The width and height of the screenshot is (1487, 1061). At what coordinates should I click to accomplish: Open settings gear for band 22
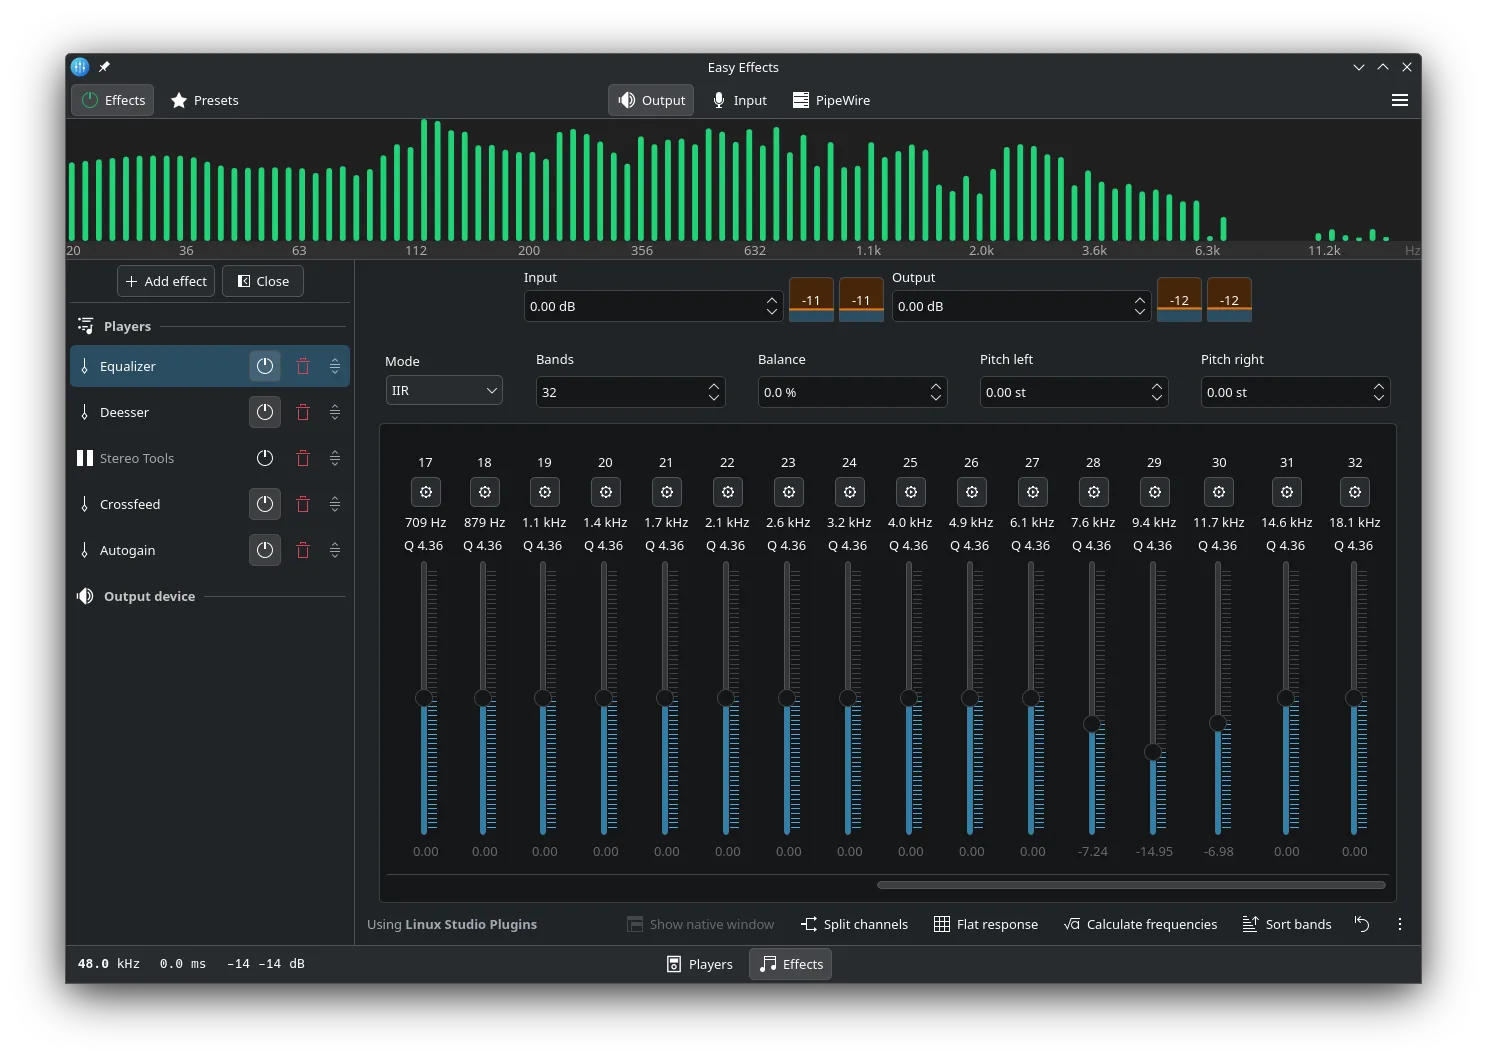[728, 492]
